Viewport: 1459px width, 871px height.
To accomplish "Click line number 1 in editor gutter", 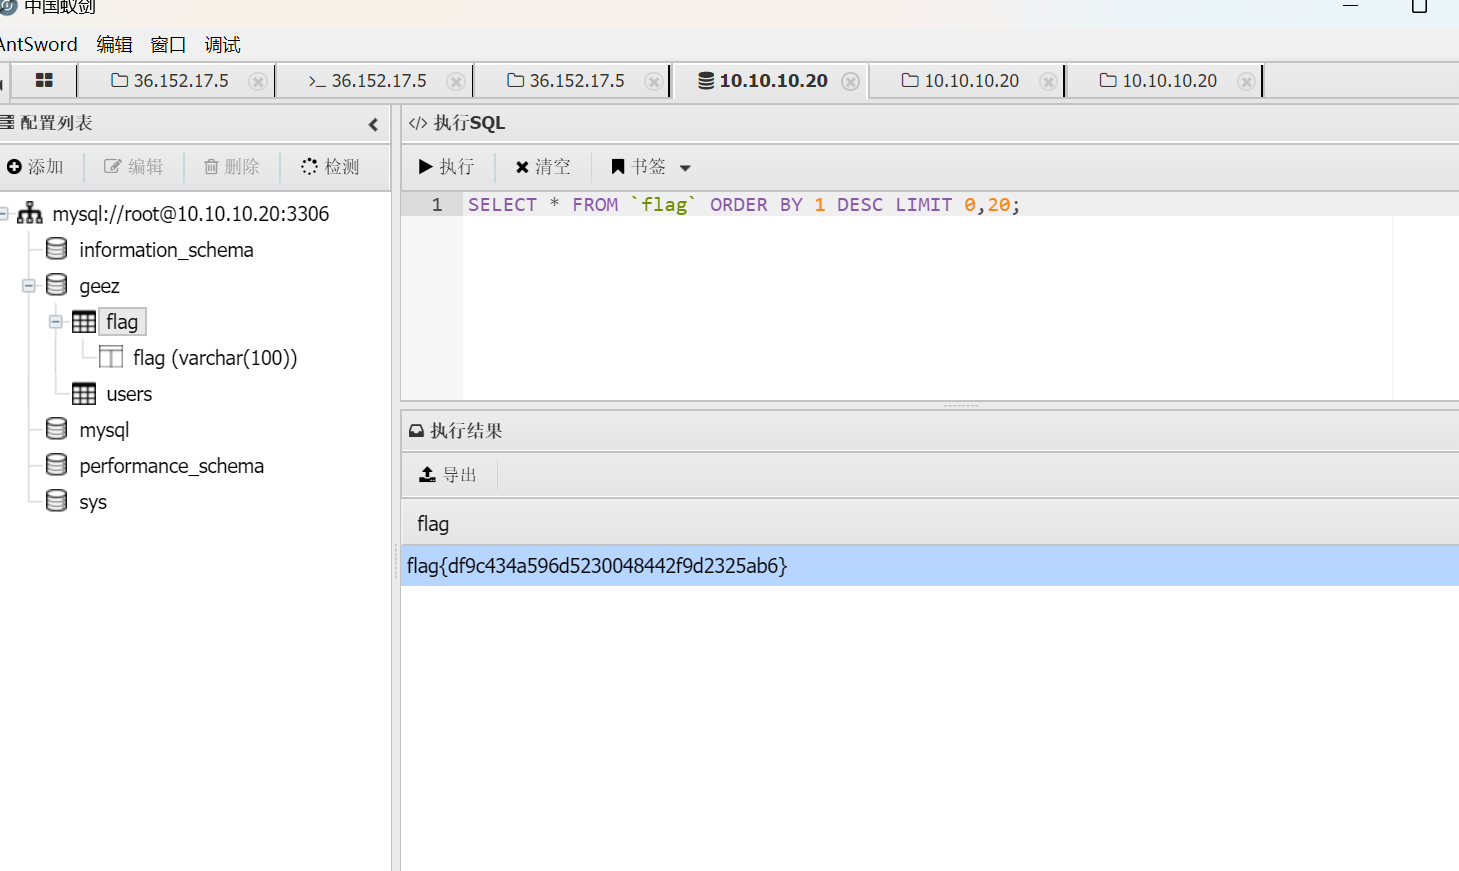I will point(437,205).
